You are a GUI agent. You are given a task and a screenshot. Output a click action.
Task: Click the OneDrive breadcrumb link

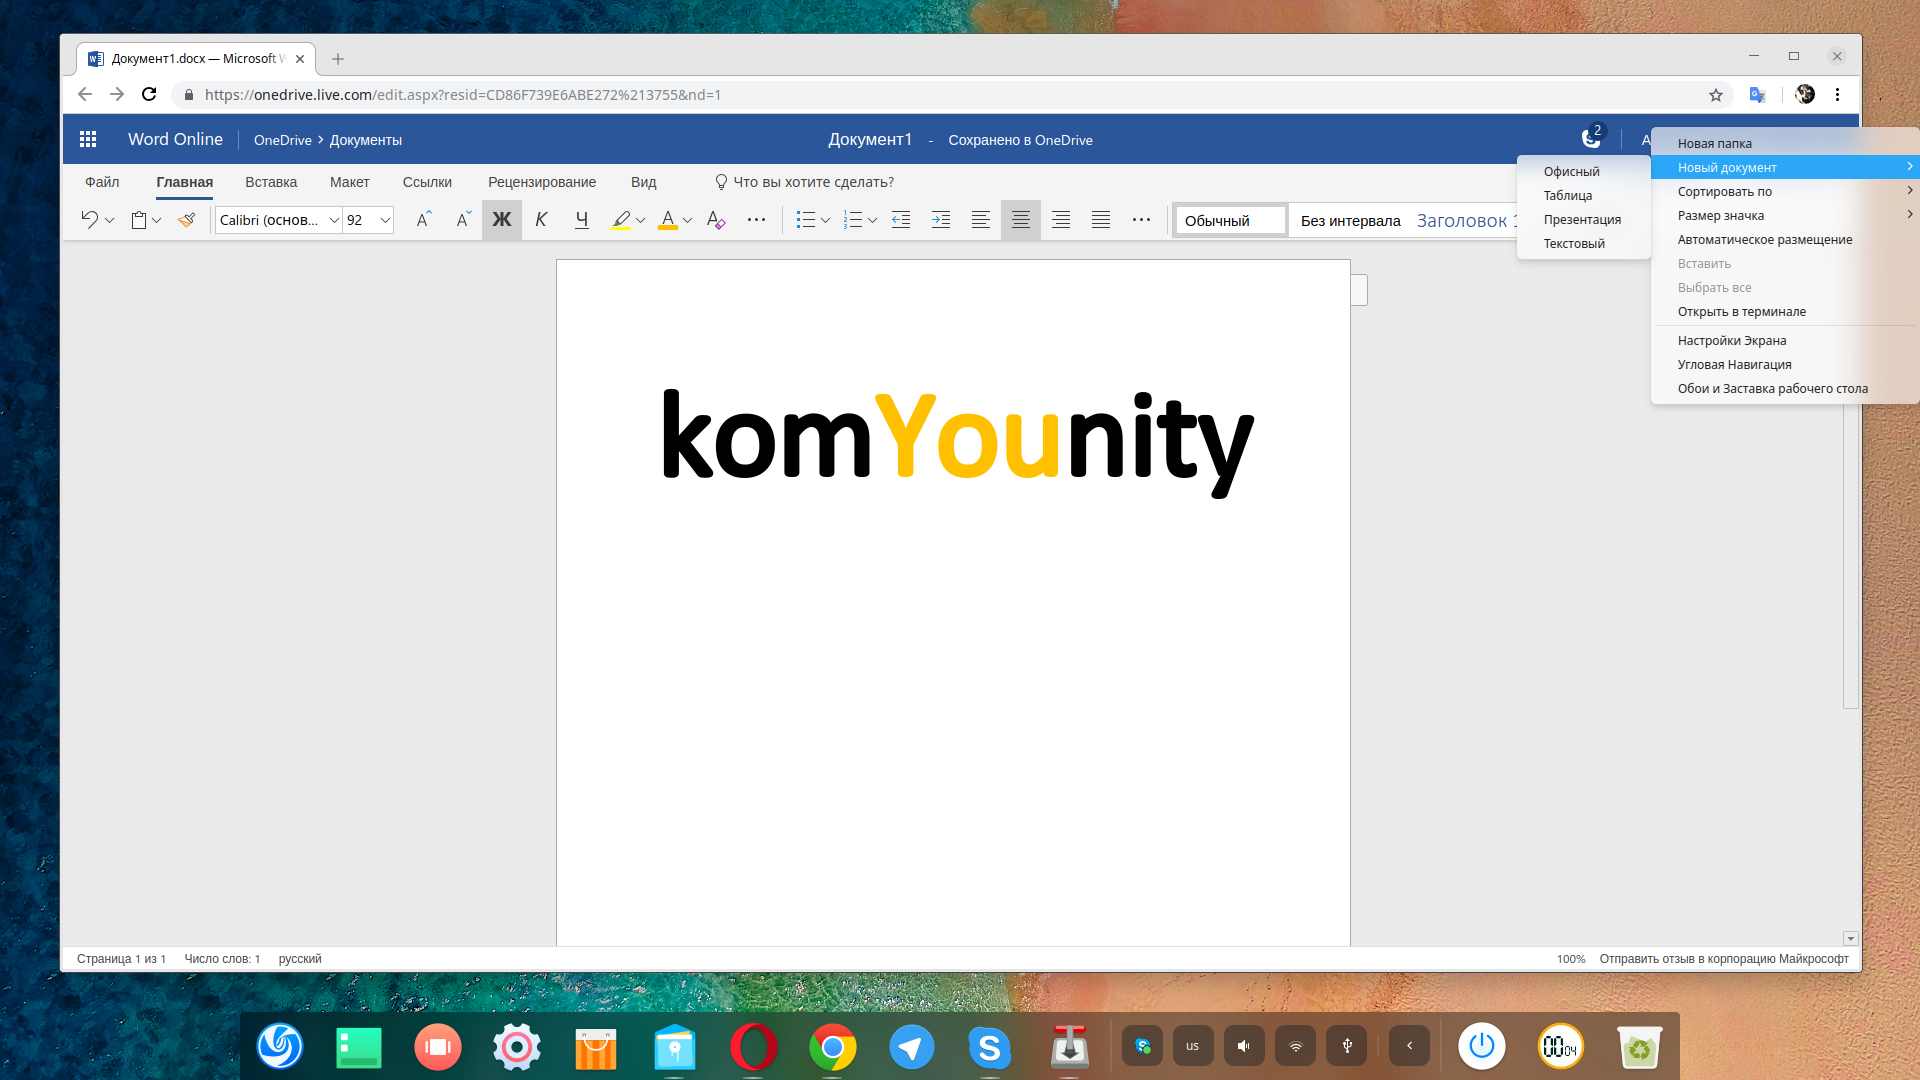(282, 140)
